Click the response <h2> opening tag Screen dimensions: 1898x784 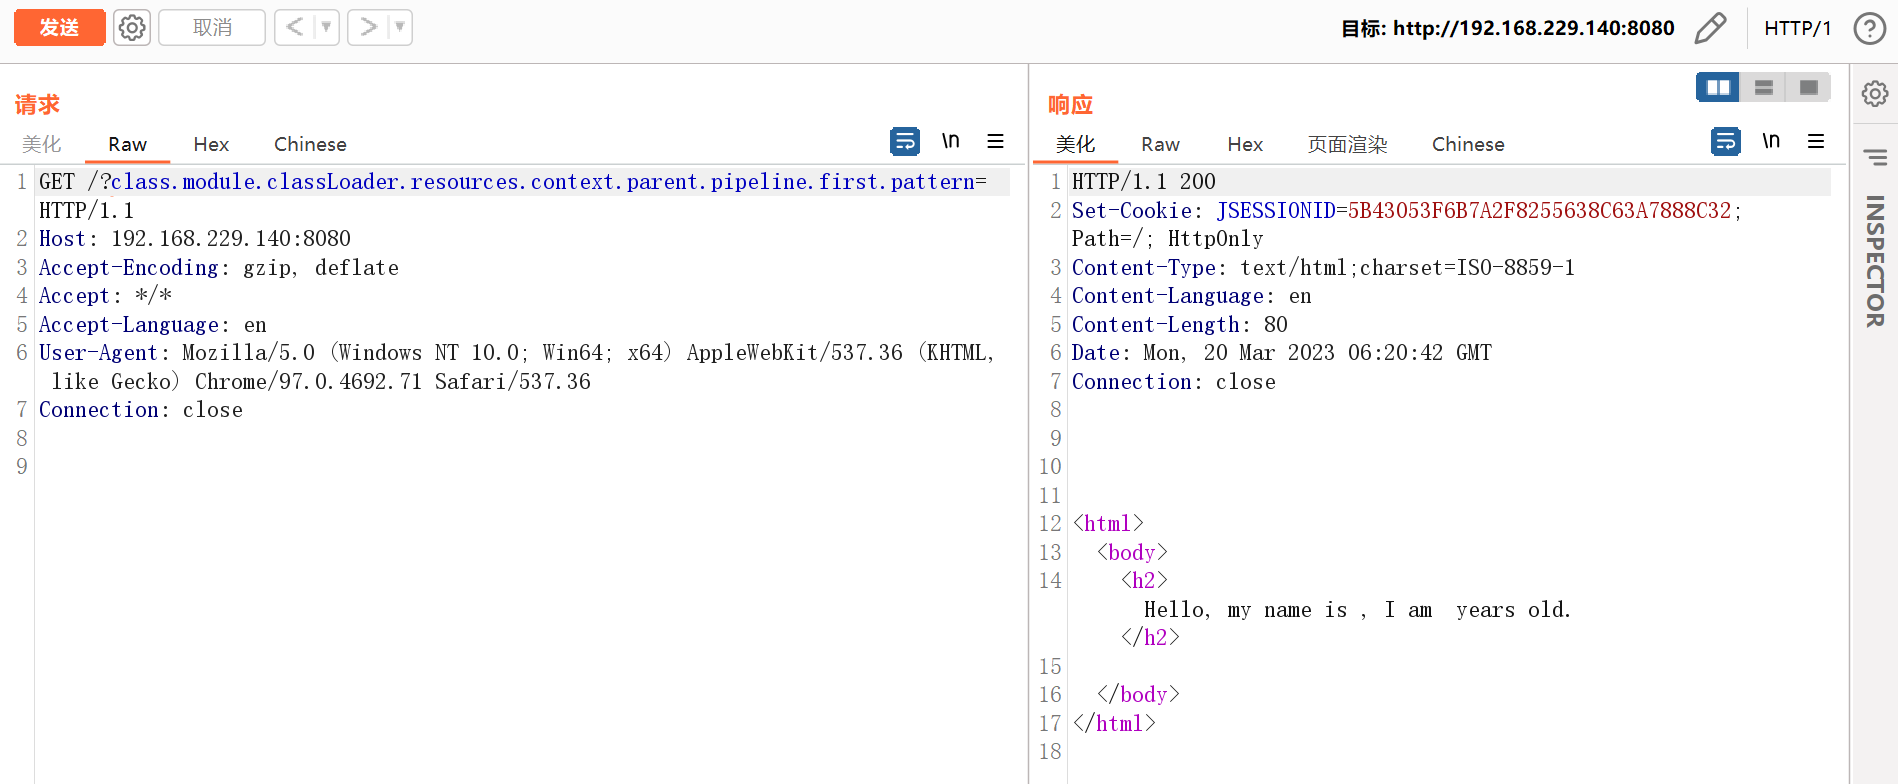click(1144, 581)
